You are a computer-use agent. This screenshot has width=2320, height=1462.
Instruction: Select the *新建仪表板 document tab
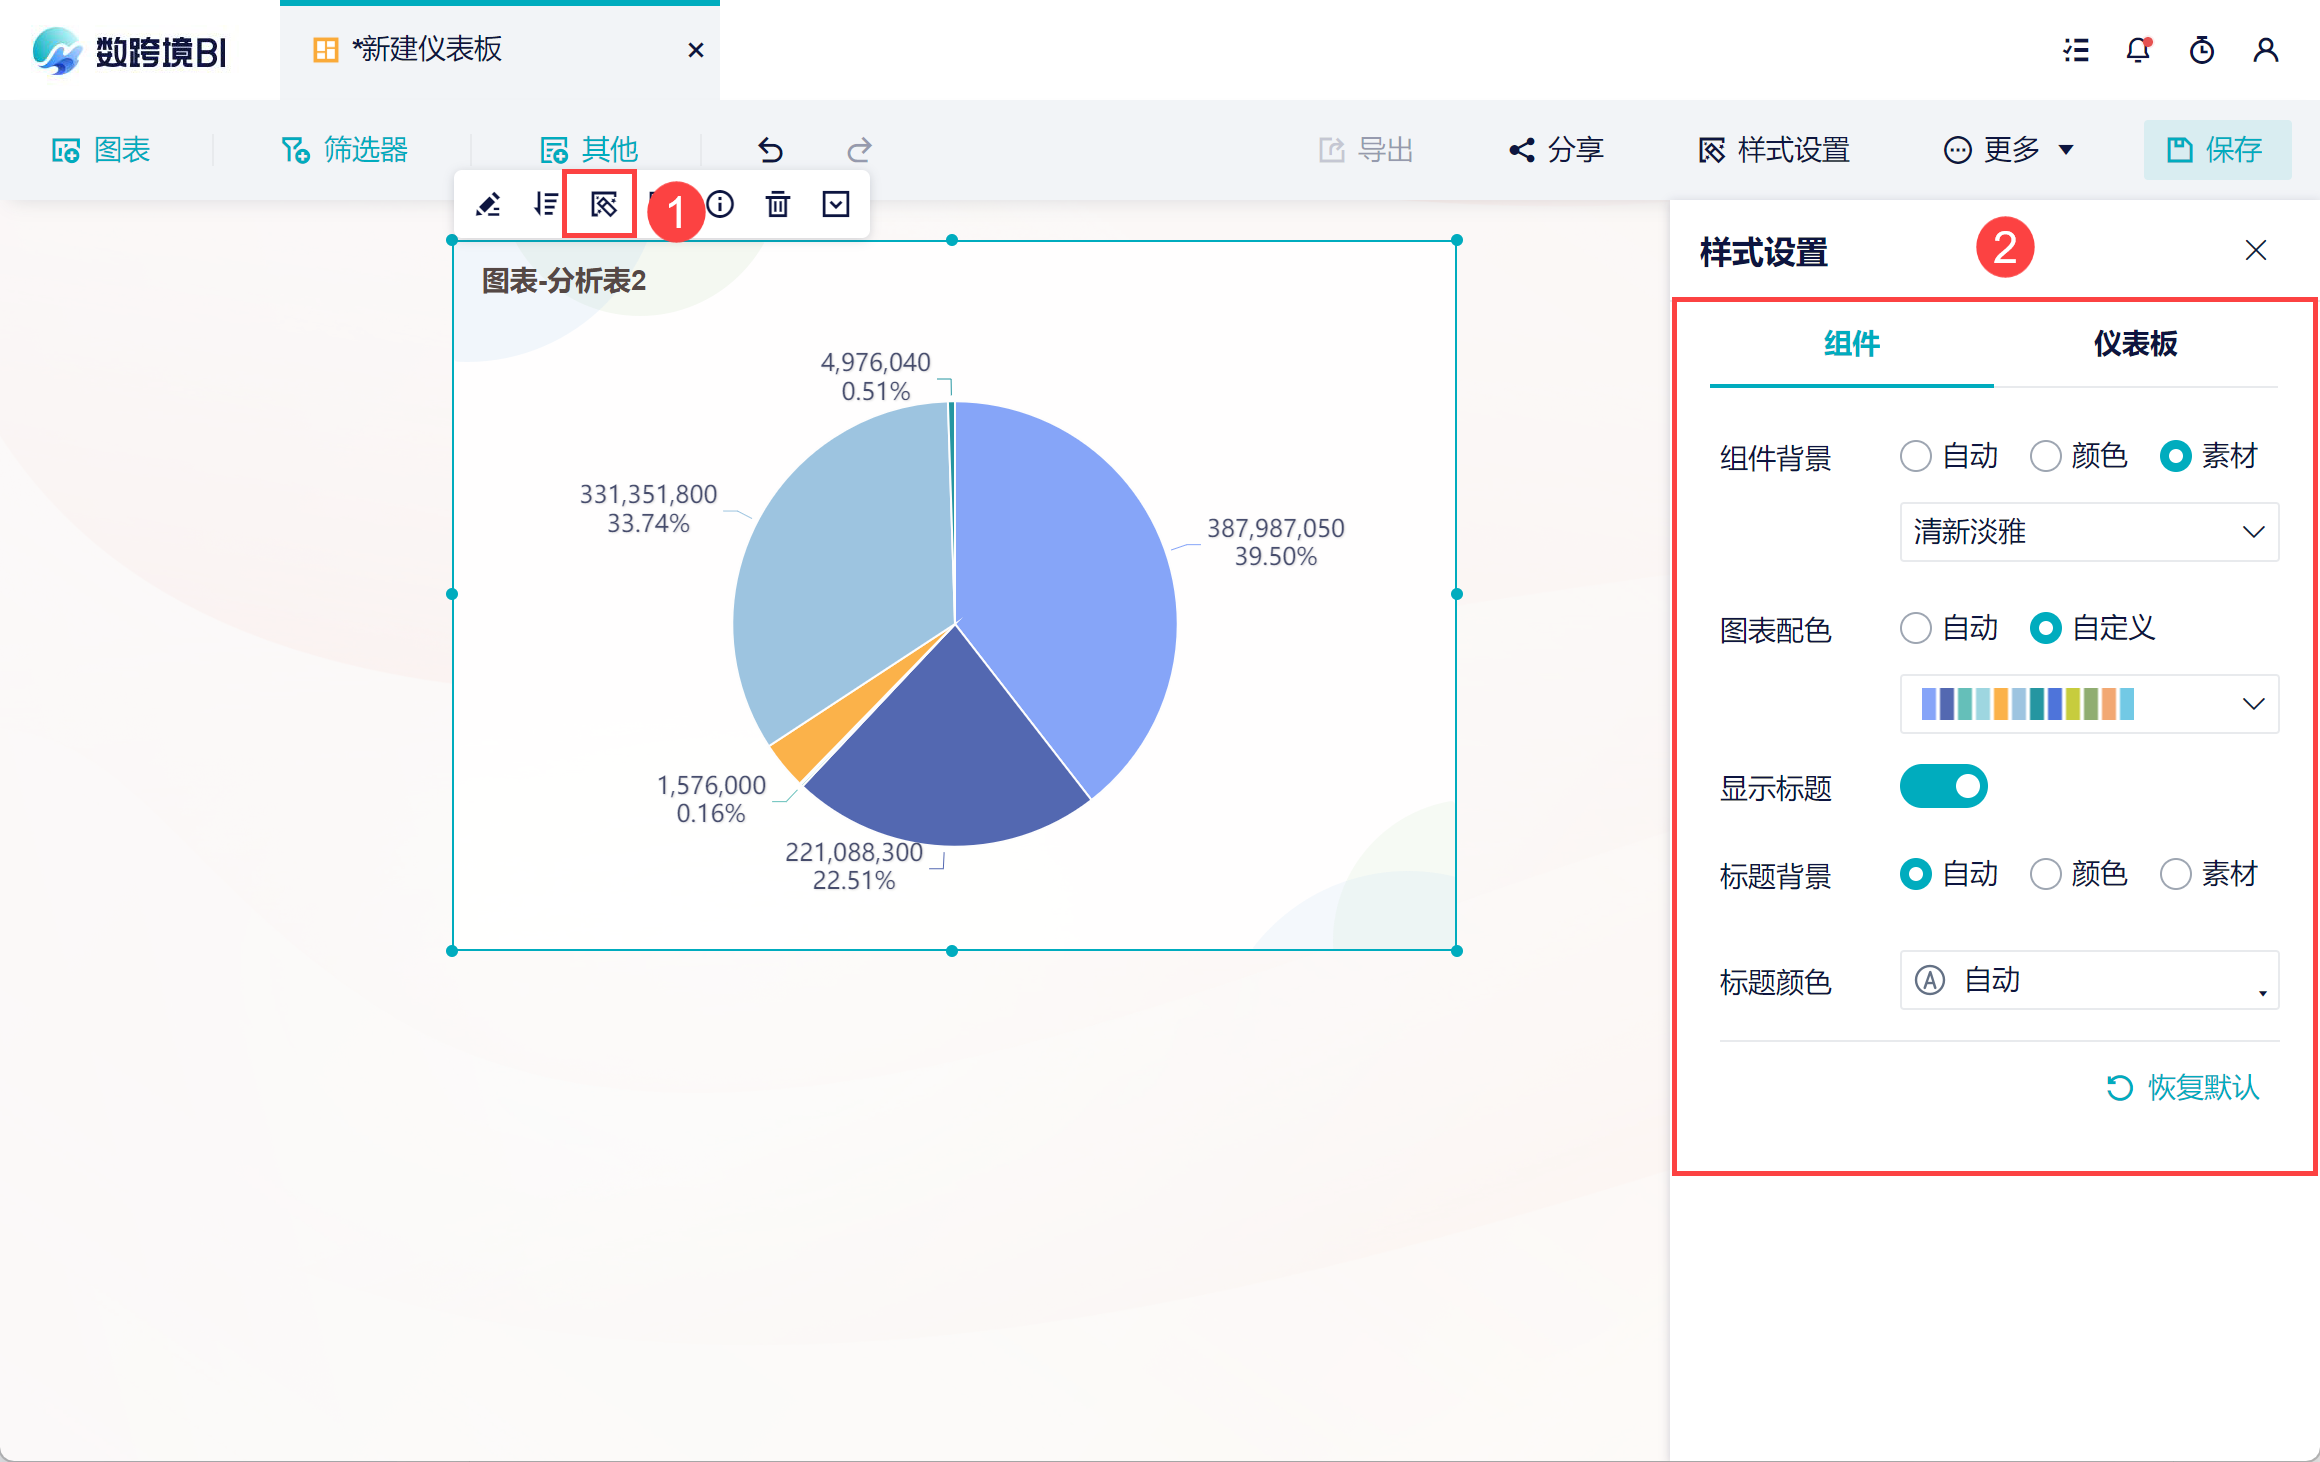click(500, 50)
